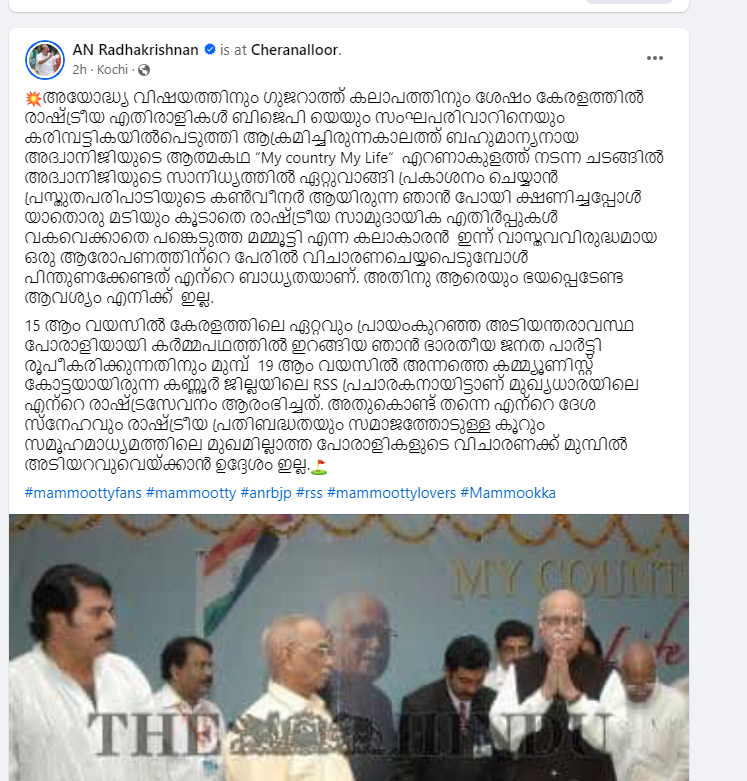Open the #mammoottylovers hashtag

click(x=391, y=493)
